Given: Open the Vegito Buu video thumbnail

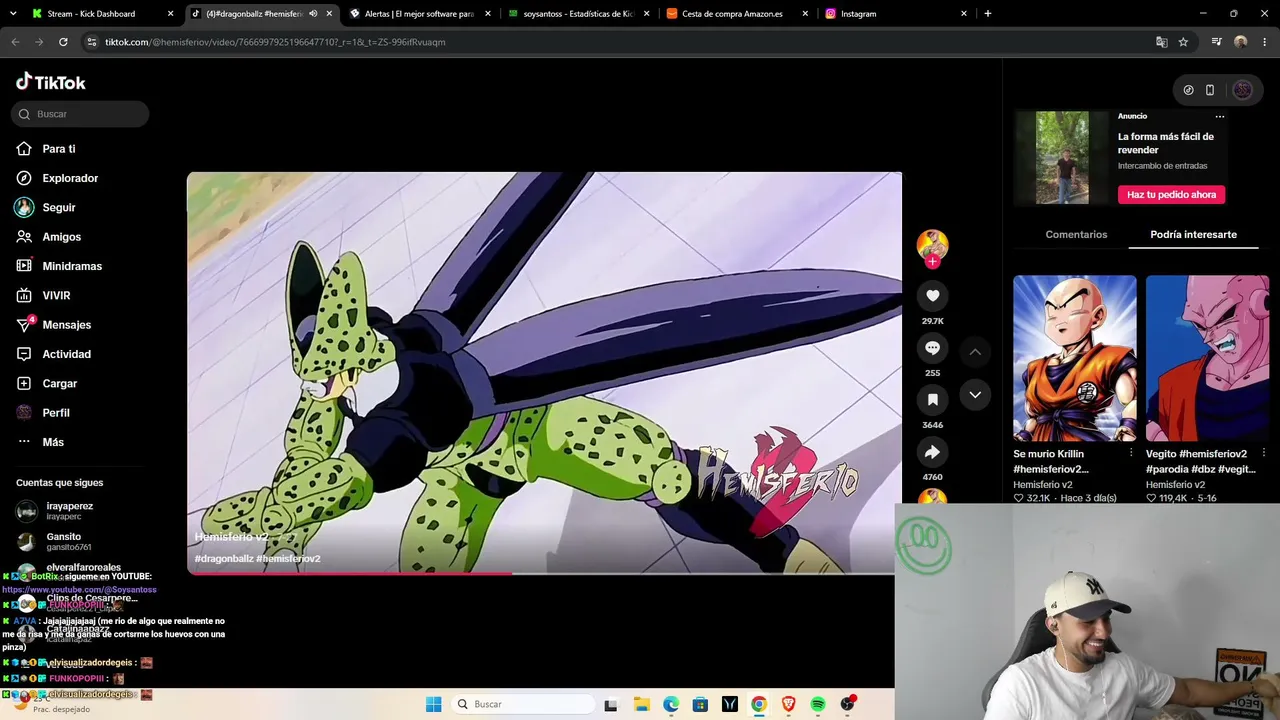Looking at the screenshot, I should click(x=1207, y=358).
